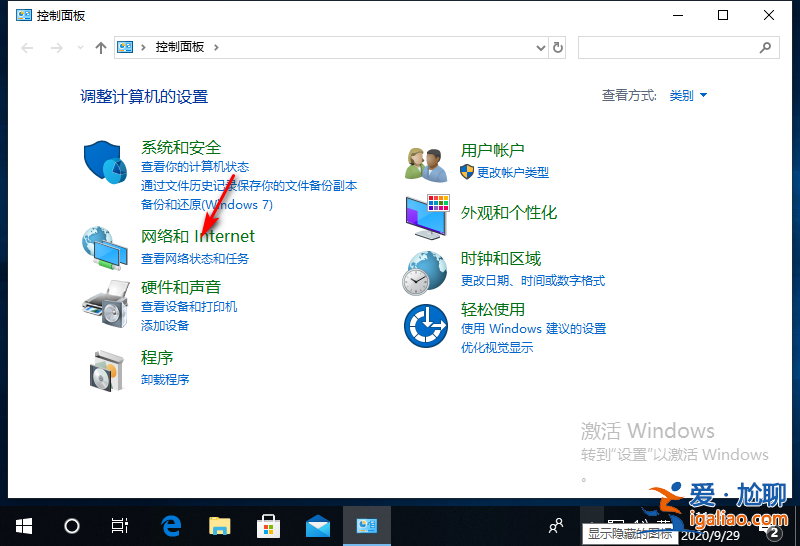Click the forward navigation arrow
The height and width of the screenshot is (546, 800).
(x=57, y=48)
